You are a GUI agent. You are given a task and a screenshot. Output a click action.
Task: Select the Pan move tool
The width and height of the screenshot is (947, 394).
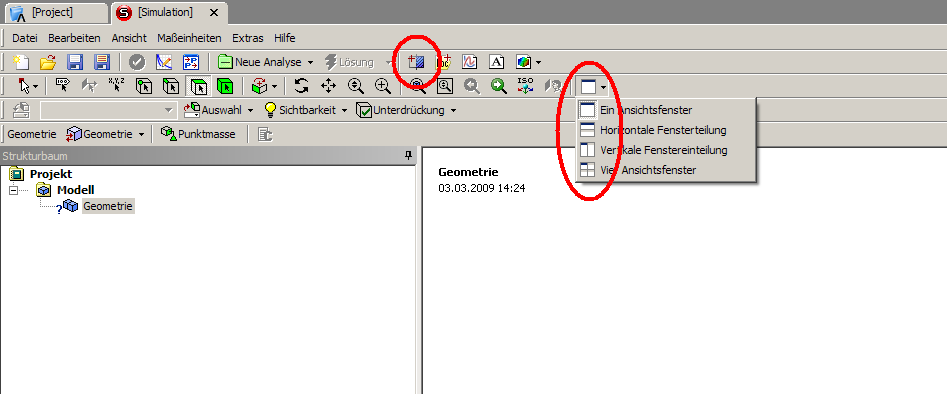329,86
